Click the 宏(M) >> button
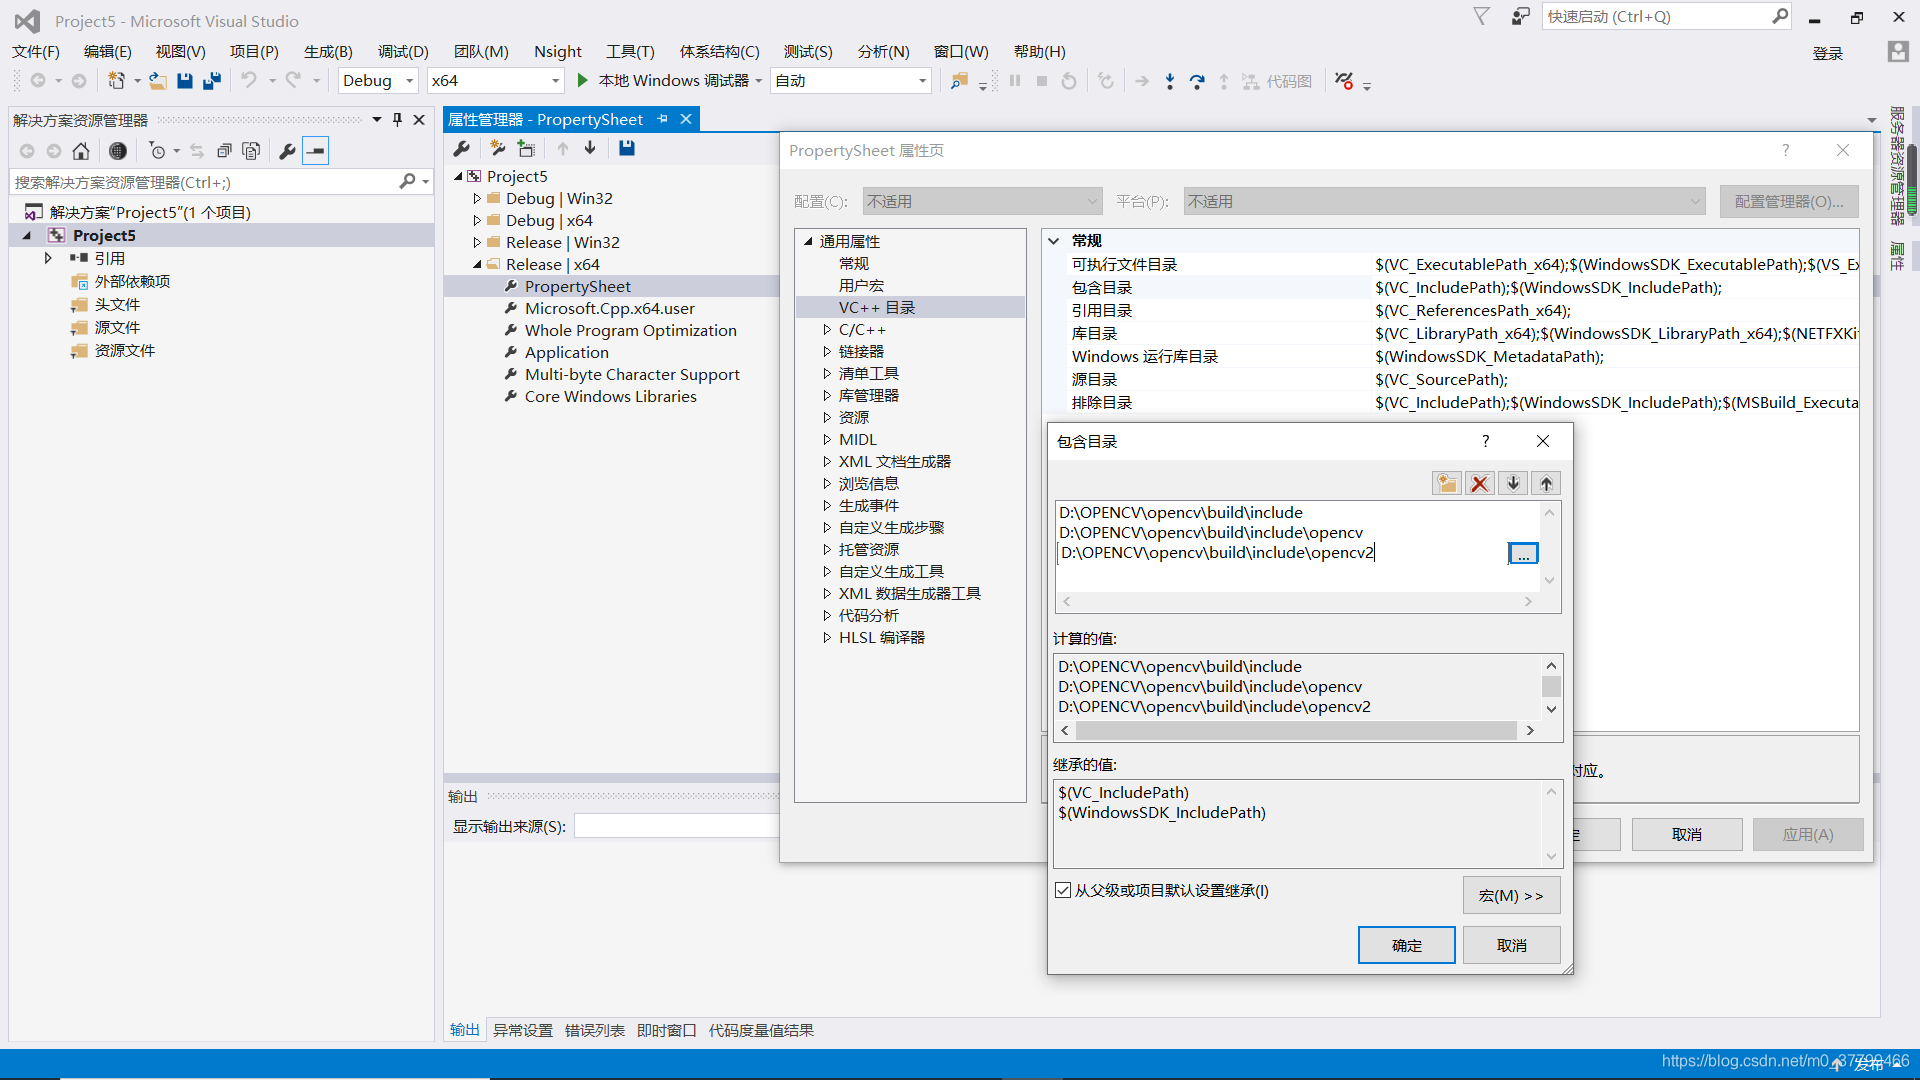The height and width of the screenshot is (1080, 1920). coord(1511,896)
